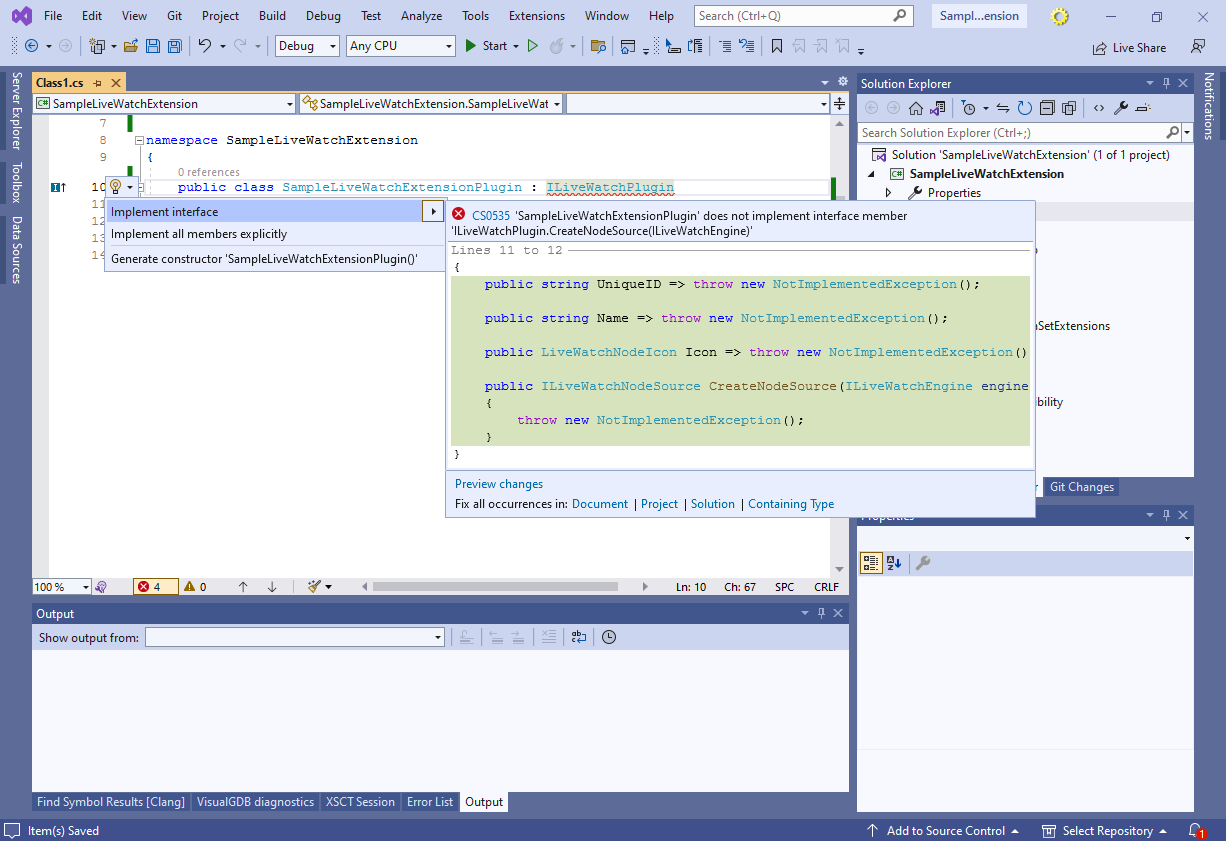Screen dimensions: 1226x841
Task: Switch to the VisualGDB diagnostics tab
Action: (255, 802)
